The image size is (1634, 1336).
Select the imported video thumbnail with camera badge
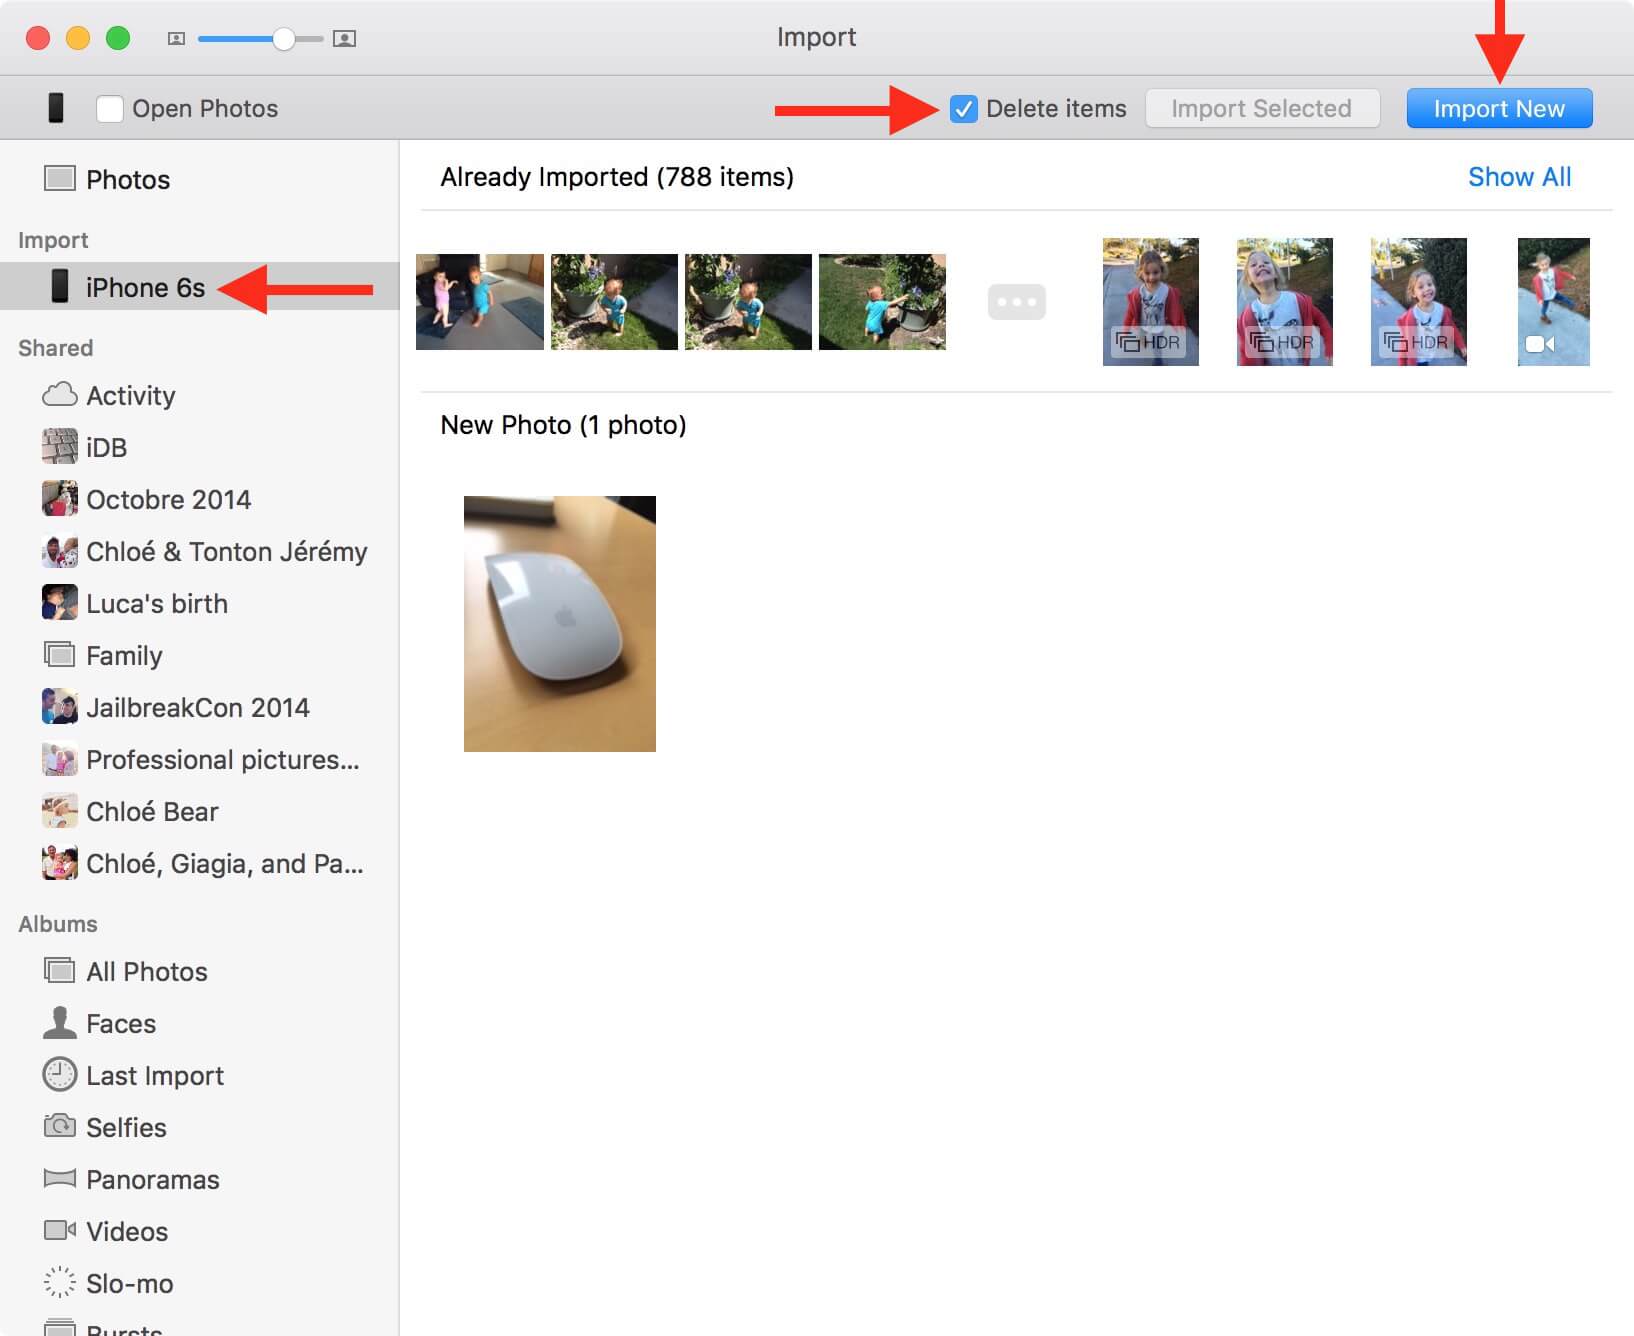pyautogui.click(x=1554, y=302)
